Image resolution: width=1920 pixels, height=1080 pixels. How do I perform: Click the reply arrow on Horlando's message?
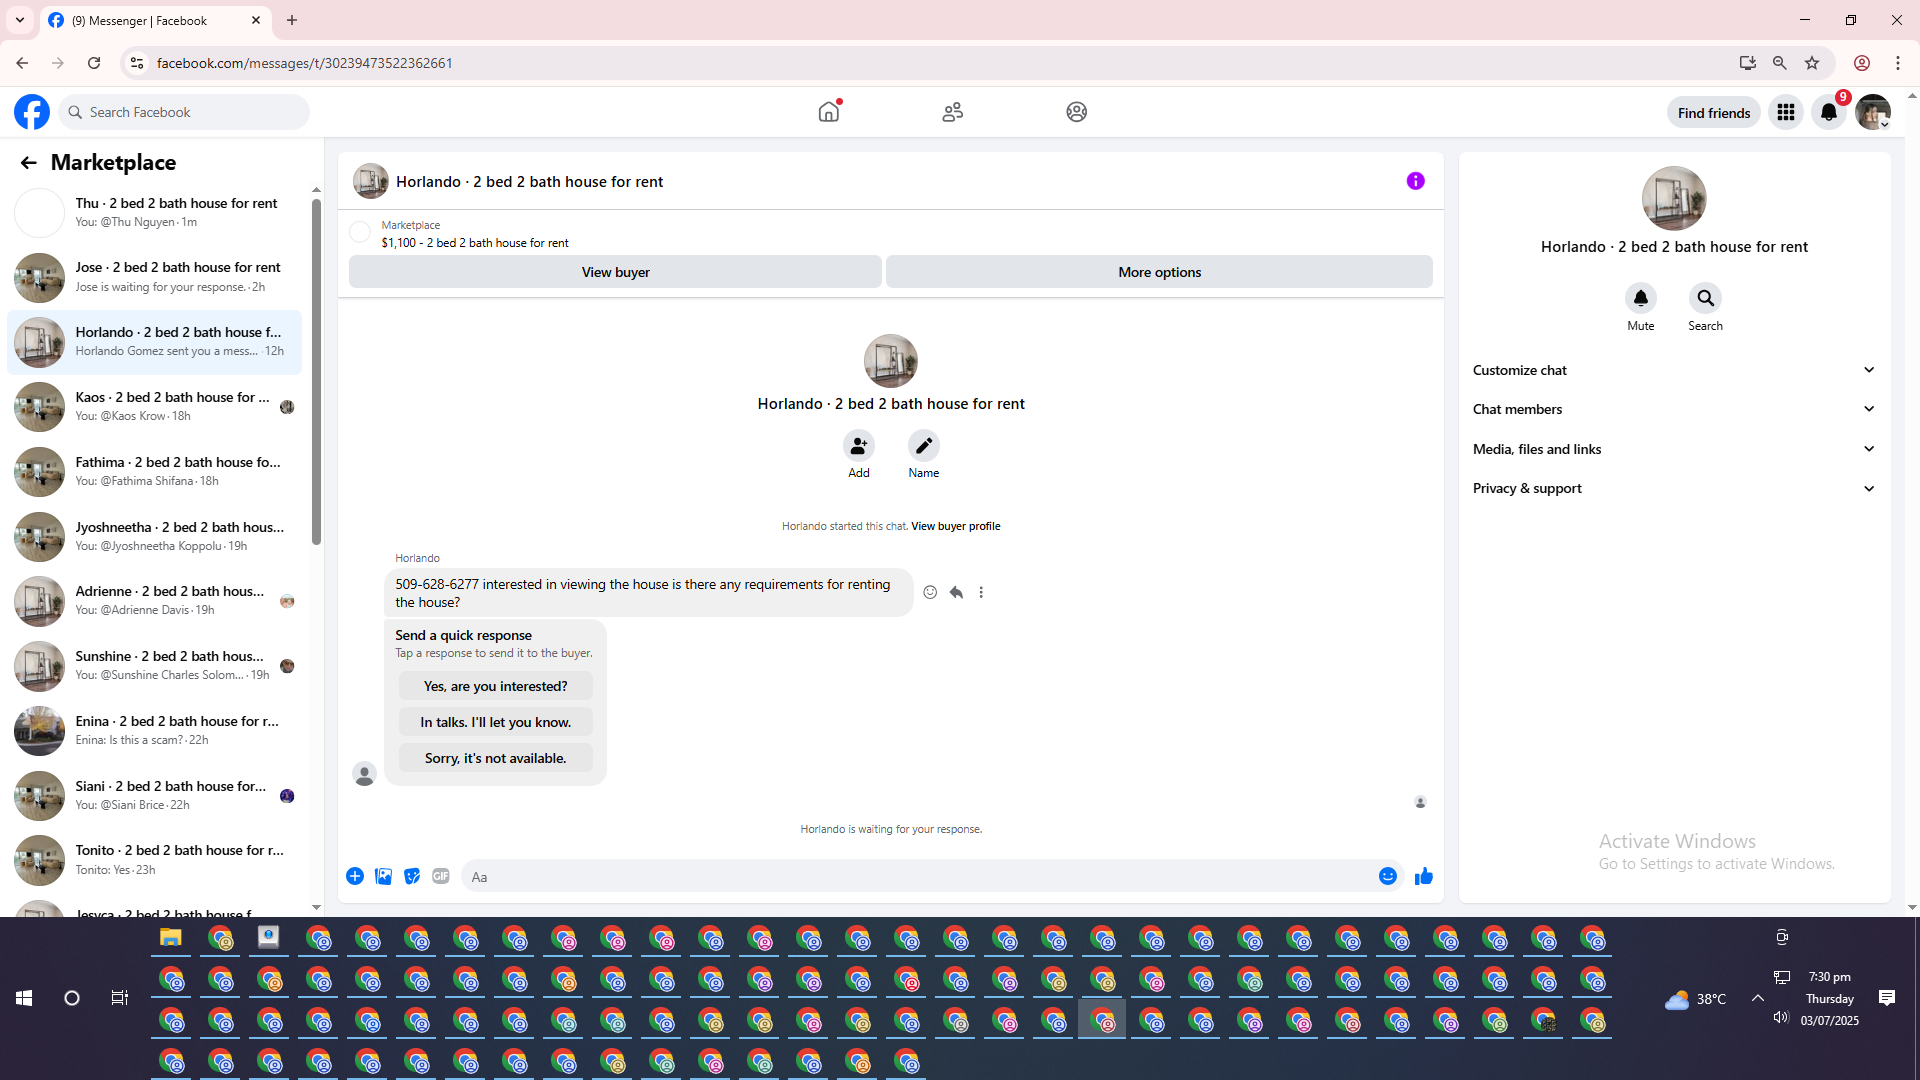click(x=956, y=593)
